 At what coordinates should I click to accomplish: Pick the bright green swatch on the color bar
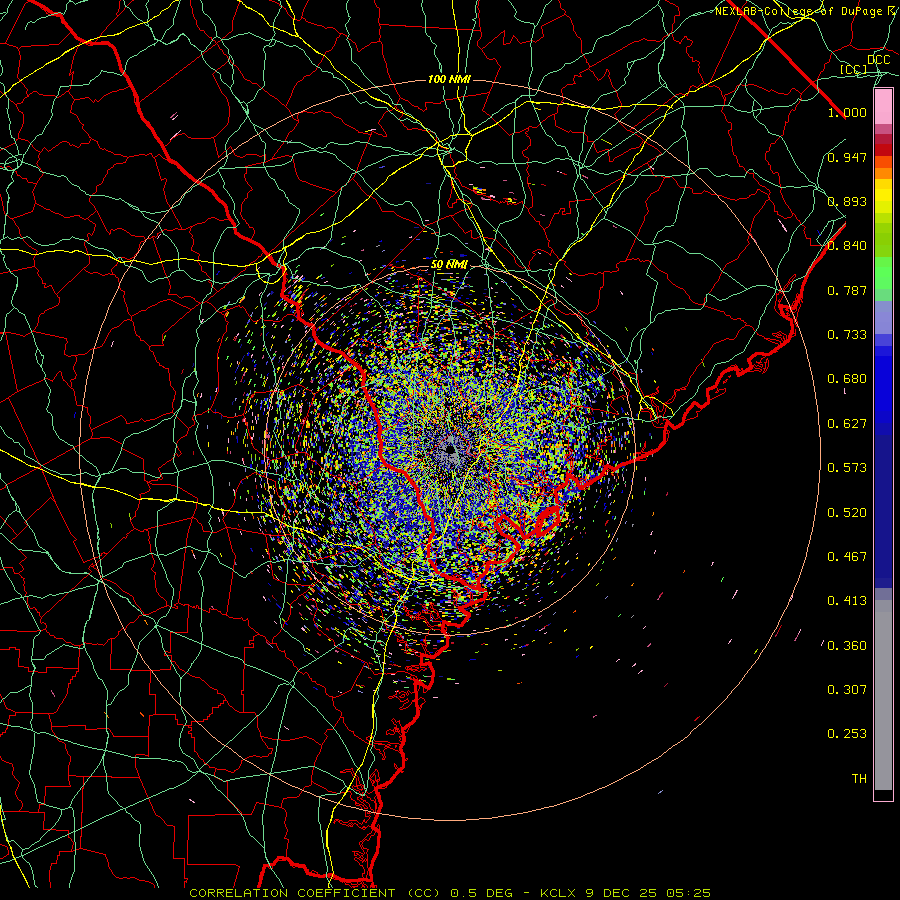pos(883,273)
